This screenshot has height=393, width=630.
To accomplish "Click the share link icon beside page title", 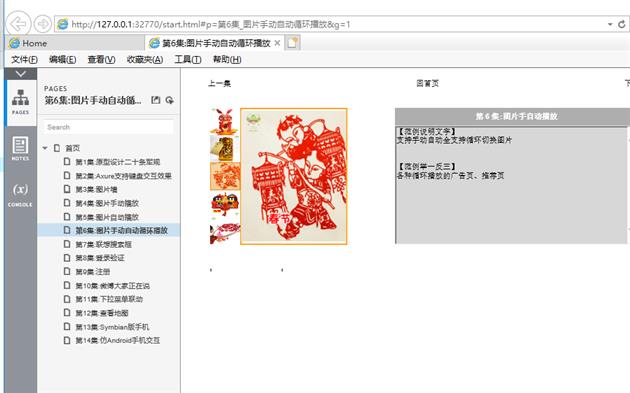I will 170,100.
